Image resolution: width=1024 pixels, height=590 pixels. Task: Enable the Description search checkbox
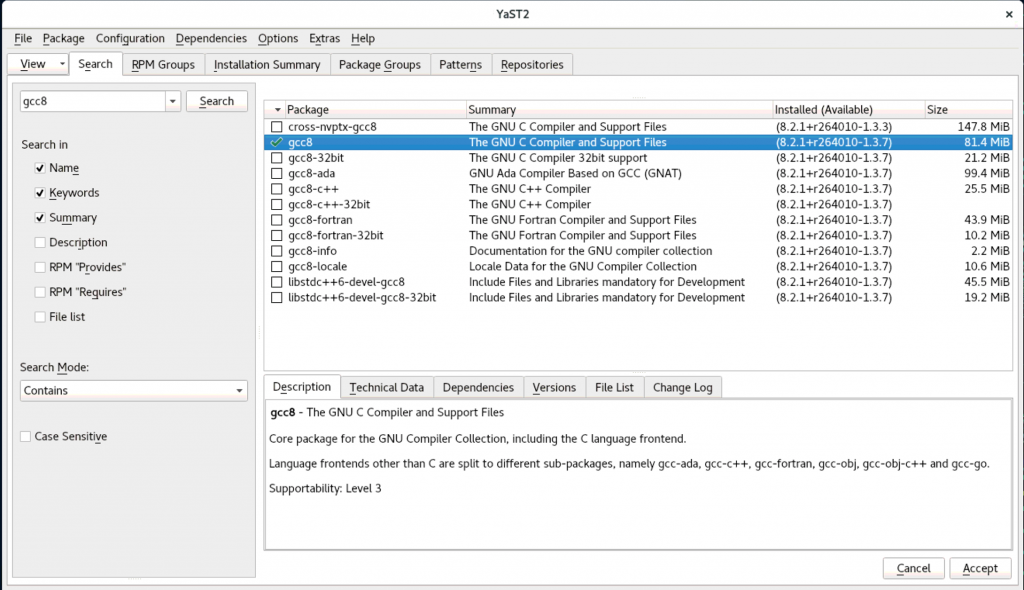tap(40, 242)
